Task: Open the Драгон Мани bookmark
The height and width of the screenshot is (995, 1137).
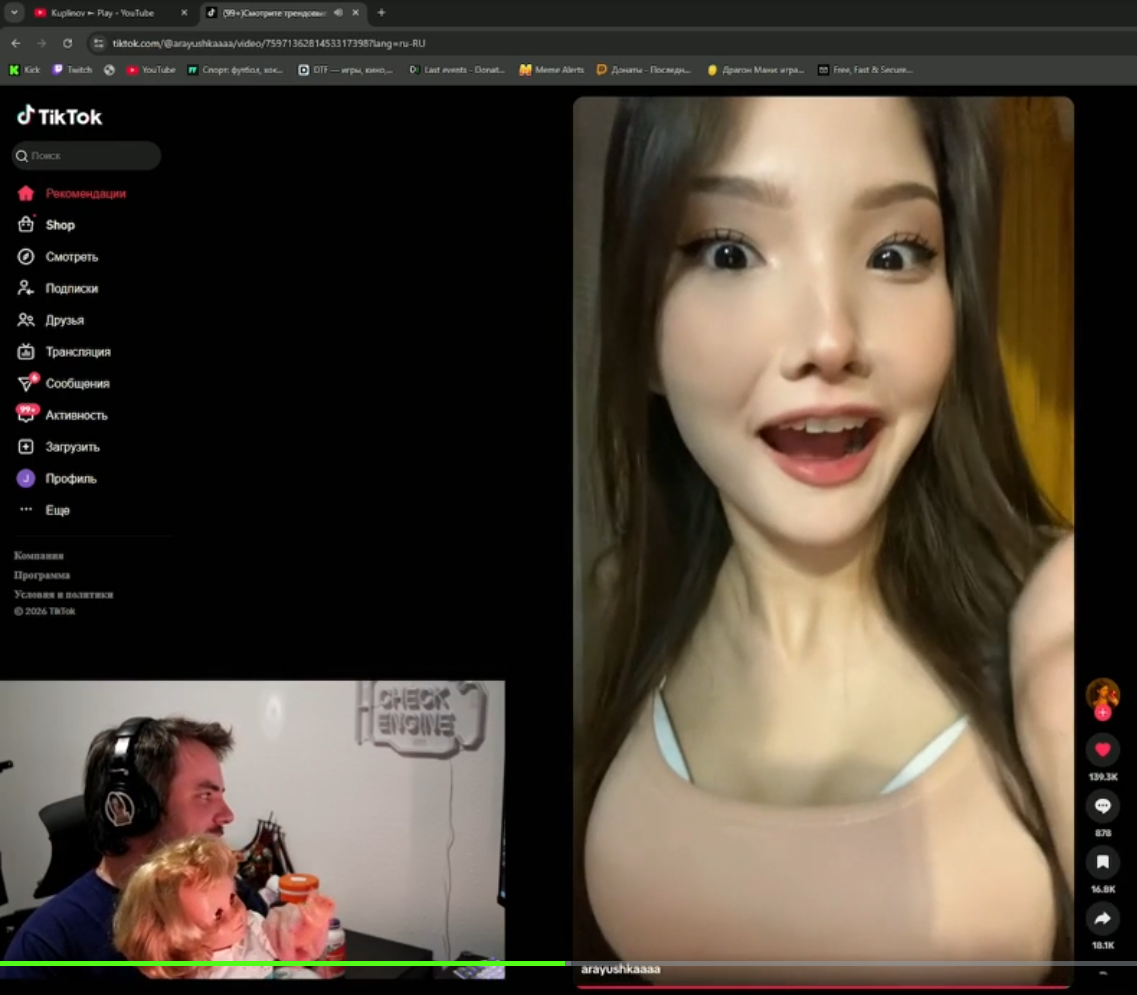Action: (756, 70)
